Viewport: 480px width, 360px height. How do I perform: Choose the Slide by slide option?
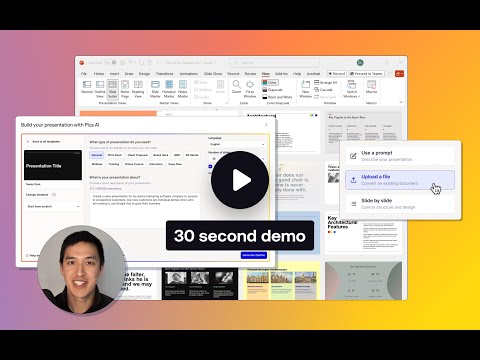400,204
